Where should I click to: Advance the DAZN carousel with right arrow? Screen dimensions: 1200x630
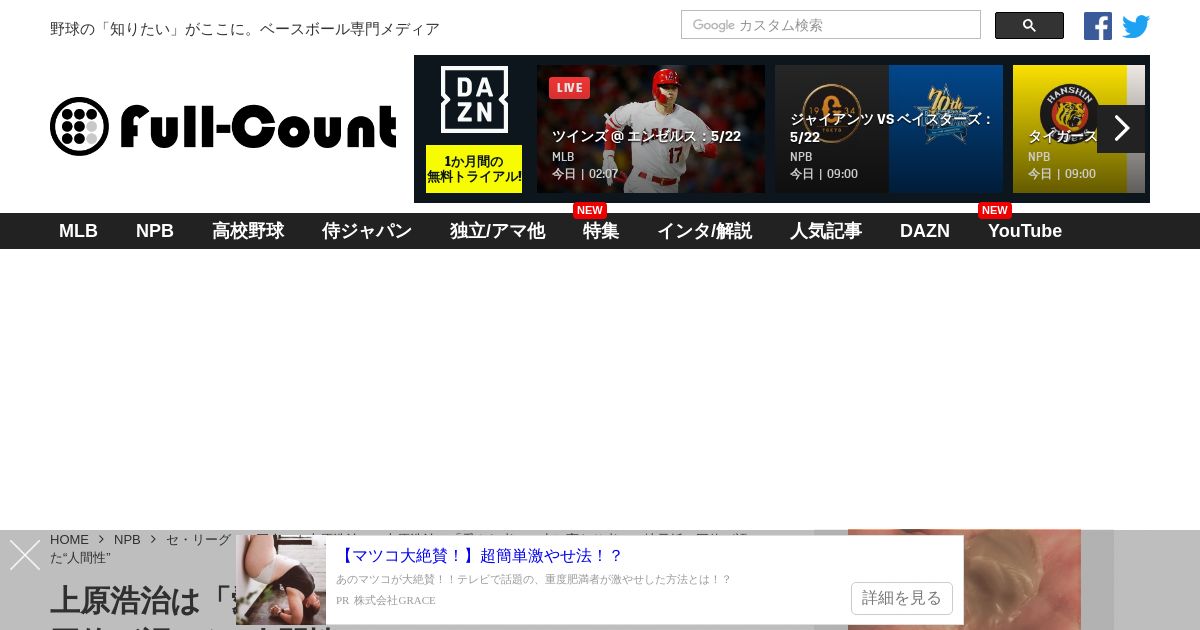point(1121,129)
